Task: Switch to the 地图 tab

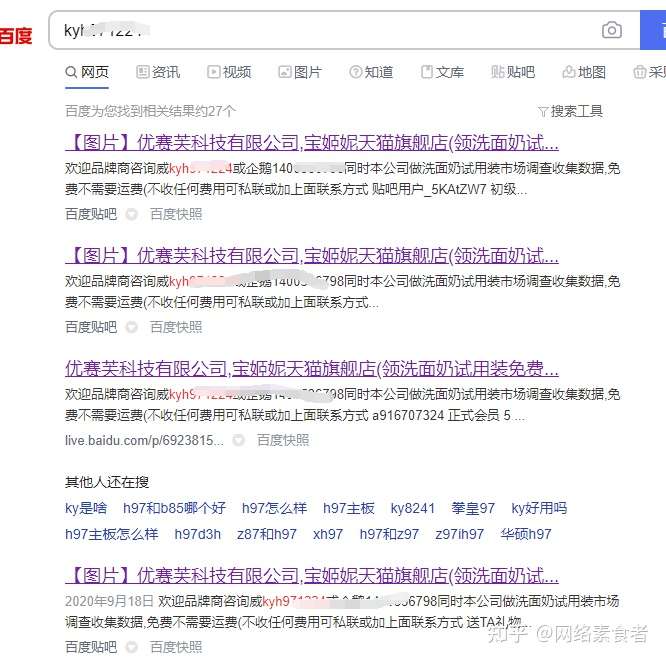Action: click(x=584, y=72)
